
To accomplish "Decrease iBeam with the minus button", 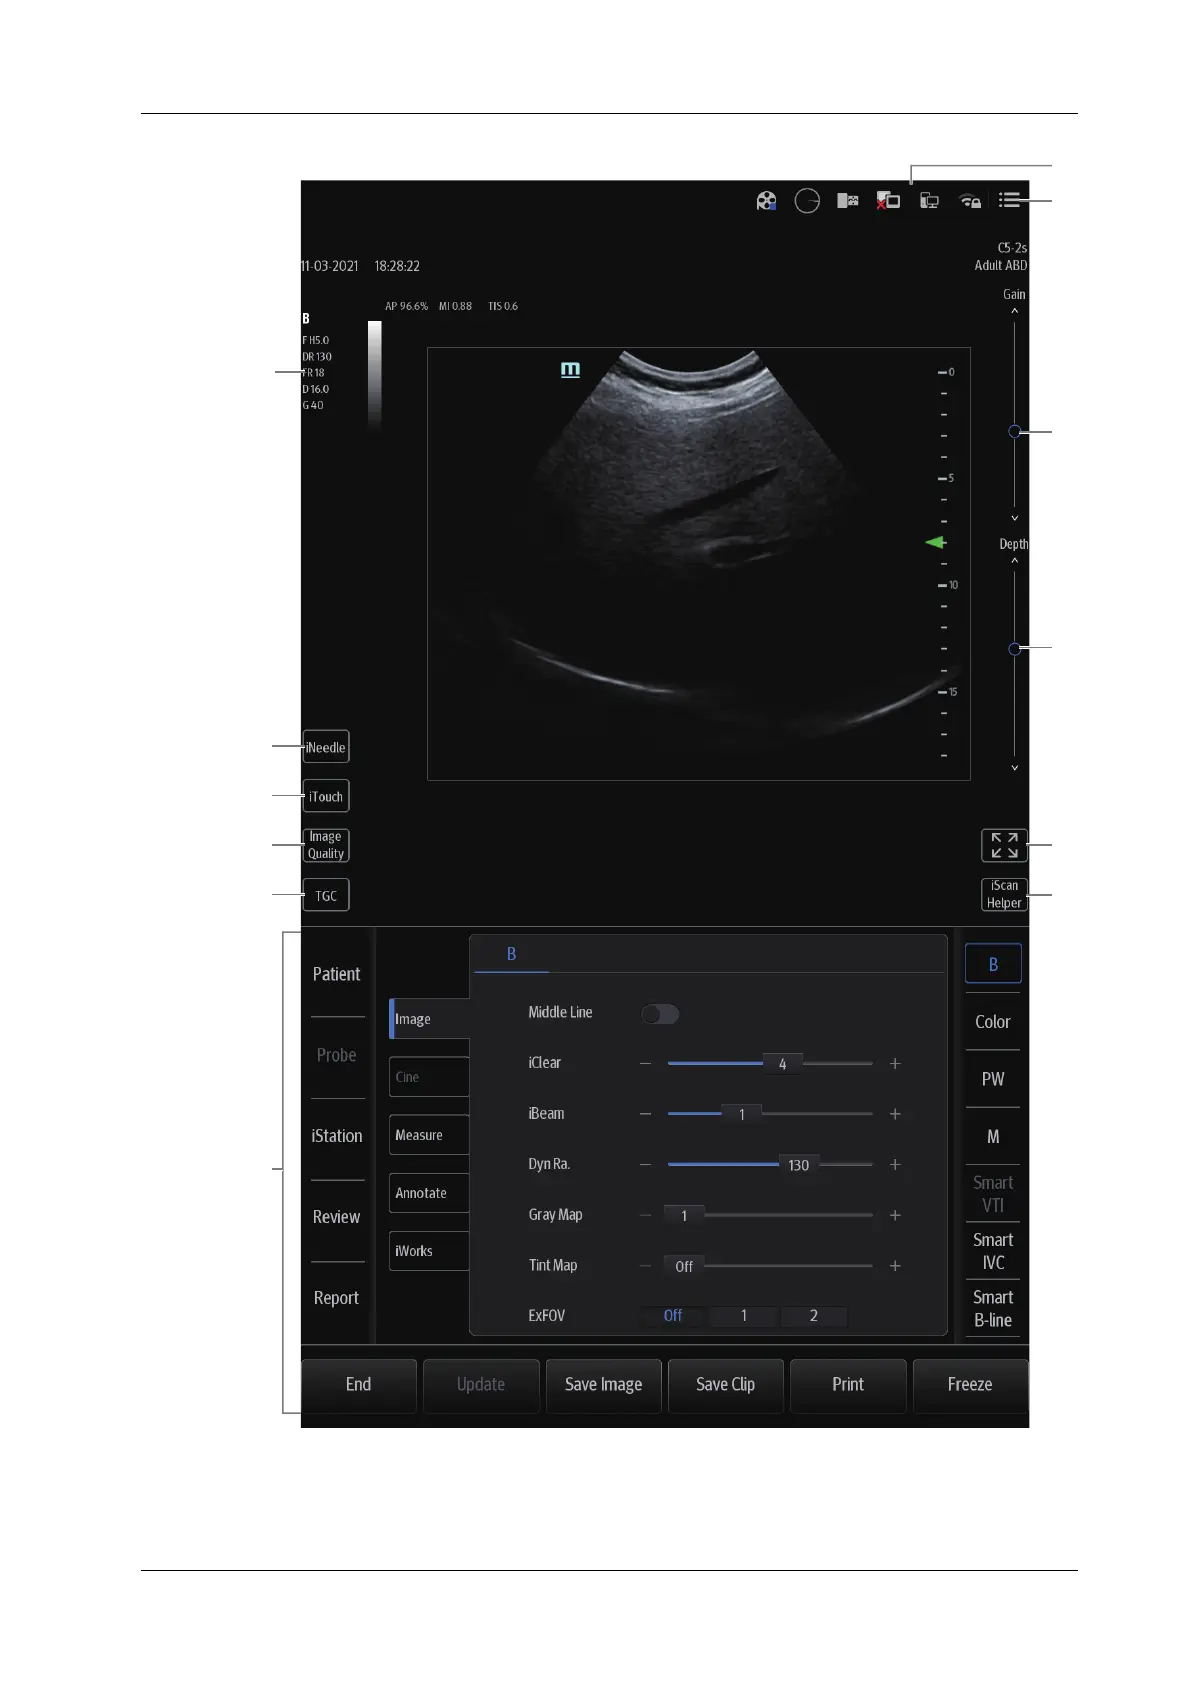I will [645, 1114].
